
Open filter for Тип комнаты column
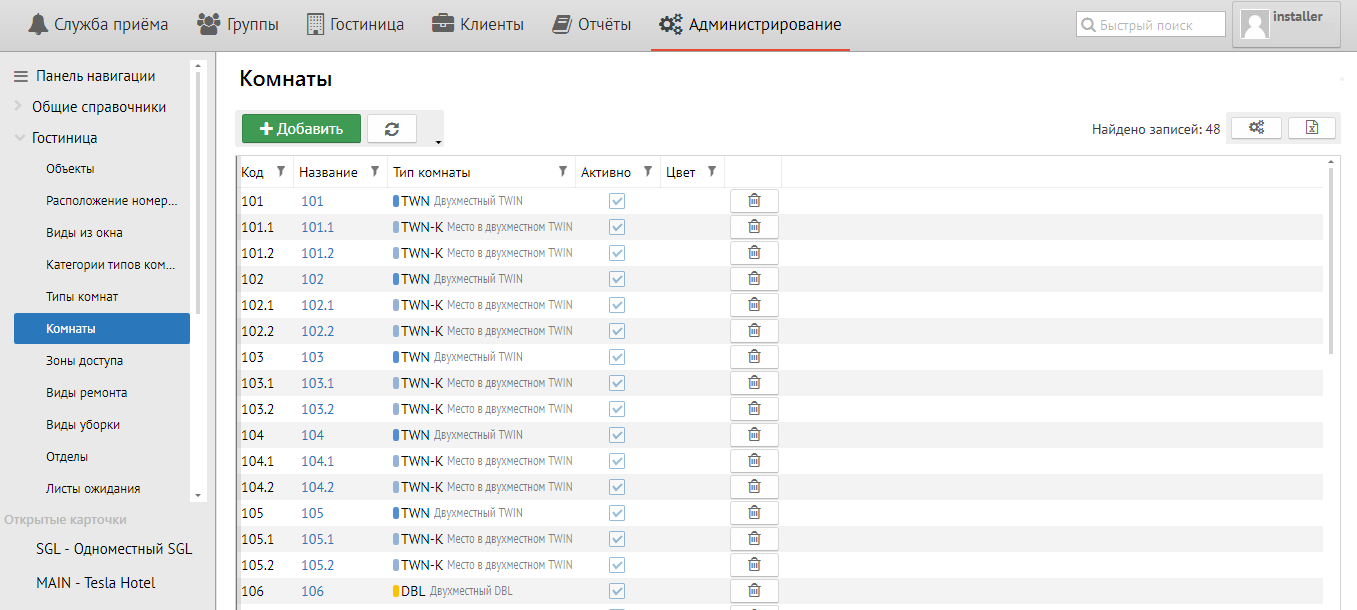point(563,171)
